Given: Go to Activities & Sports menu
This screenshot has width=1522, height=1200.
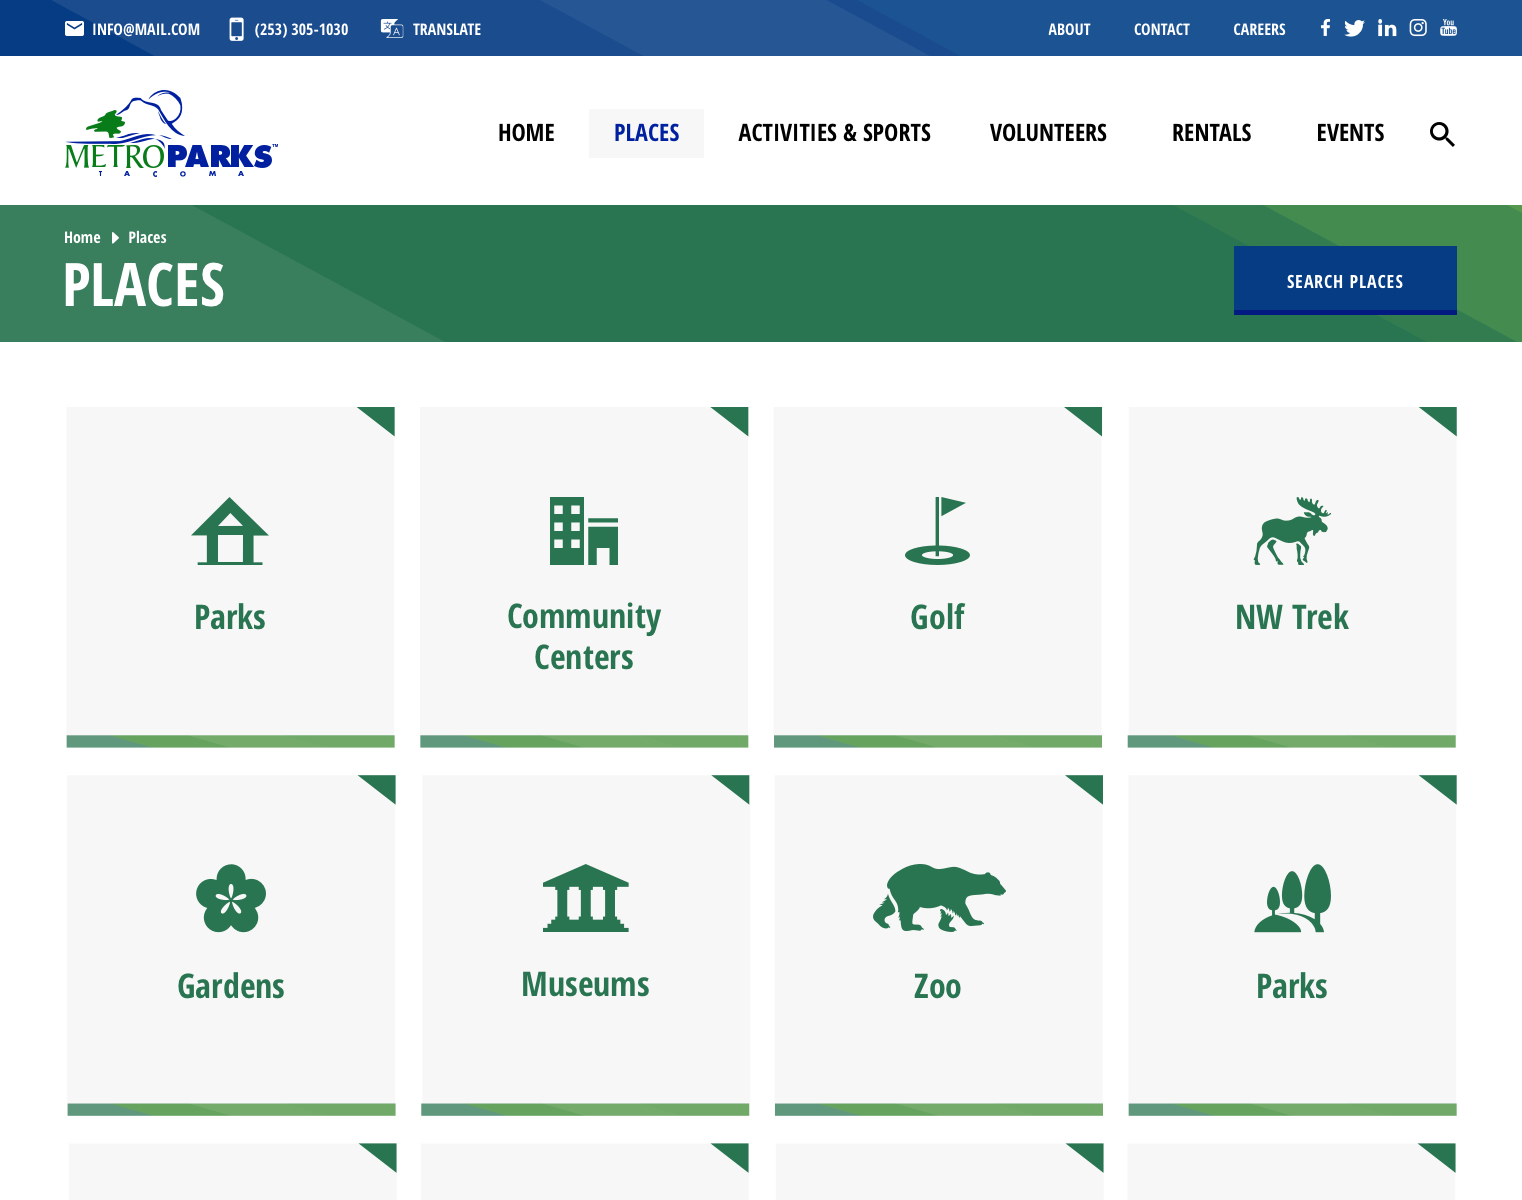Looking at the screenshot, I should coord(834,133).
